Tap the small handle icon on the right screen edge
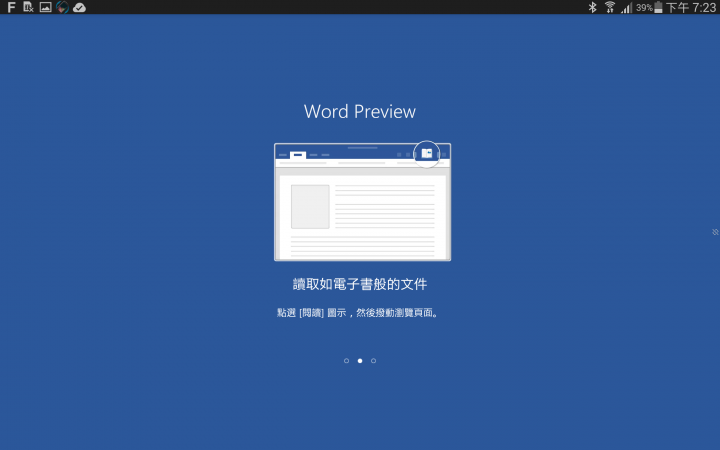The height and width of the screenshot is (450, 720). [x=715, y=232]
